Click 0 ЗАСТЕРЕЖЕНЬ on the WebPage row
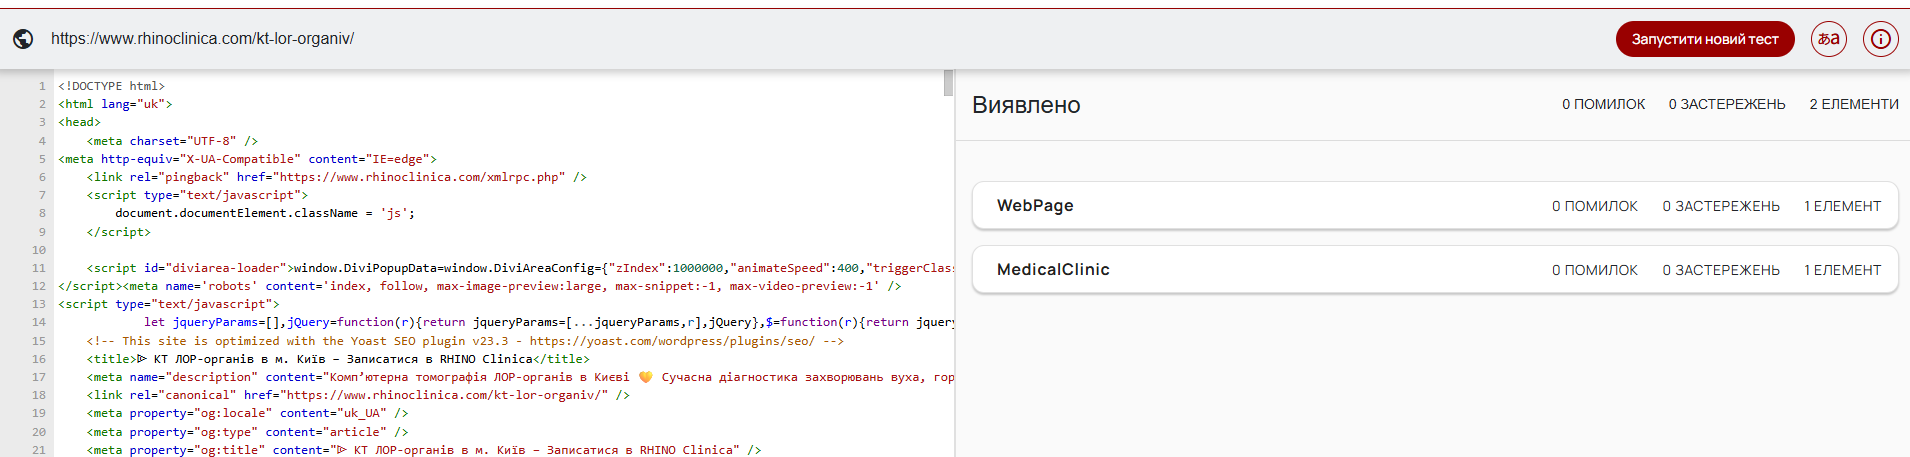 tap(1720, 206)
